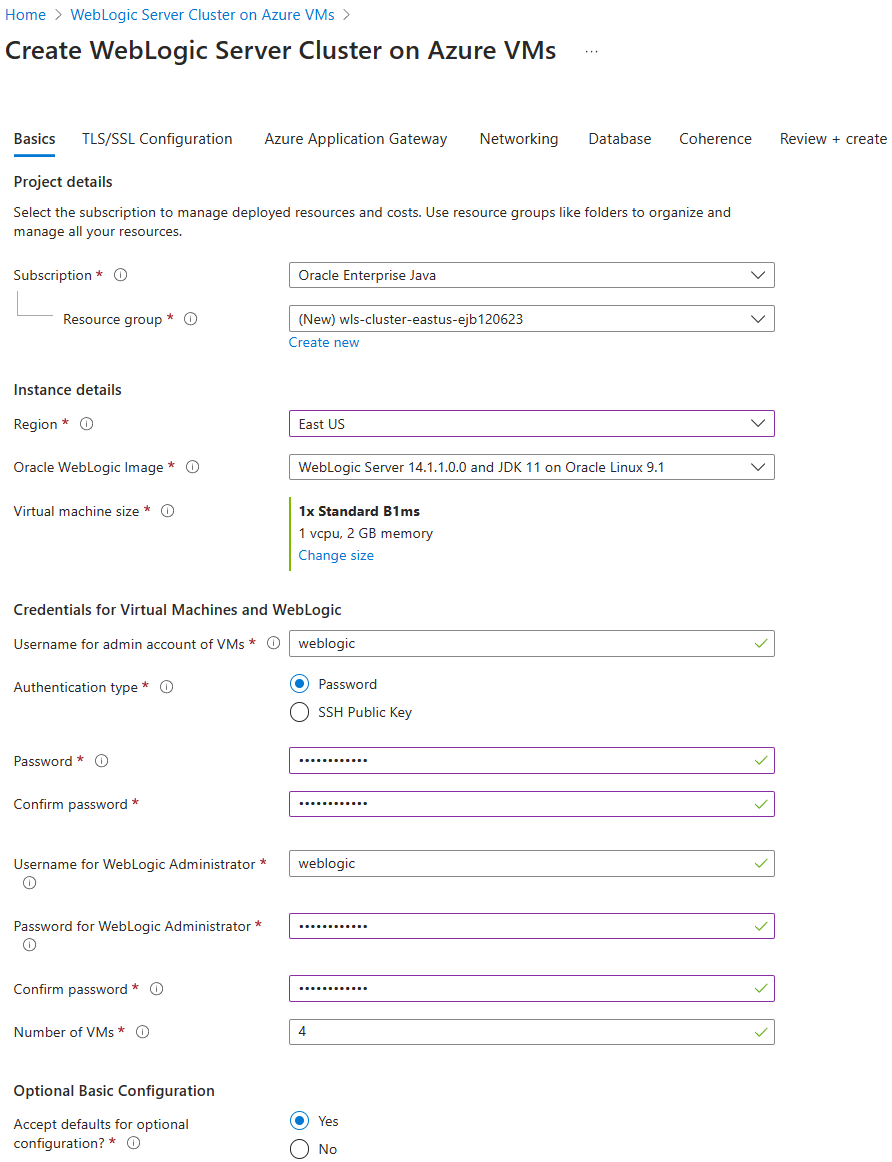This screenshot has height=1162, width=892.
Task: Select the Password authentication radio button
Action: pos(299,684)
